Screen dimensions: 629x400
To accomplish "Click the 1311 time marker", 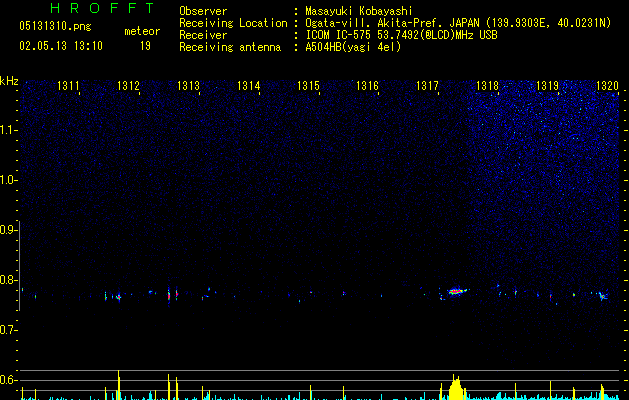I will [x=68, y=86].
